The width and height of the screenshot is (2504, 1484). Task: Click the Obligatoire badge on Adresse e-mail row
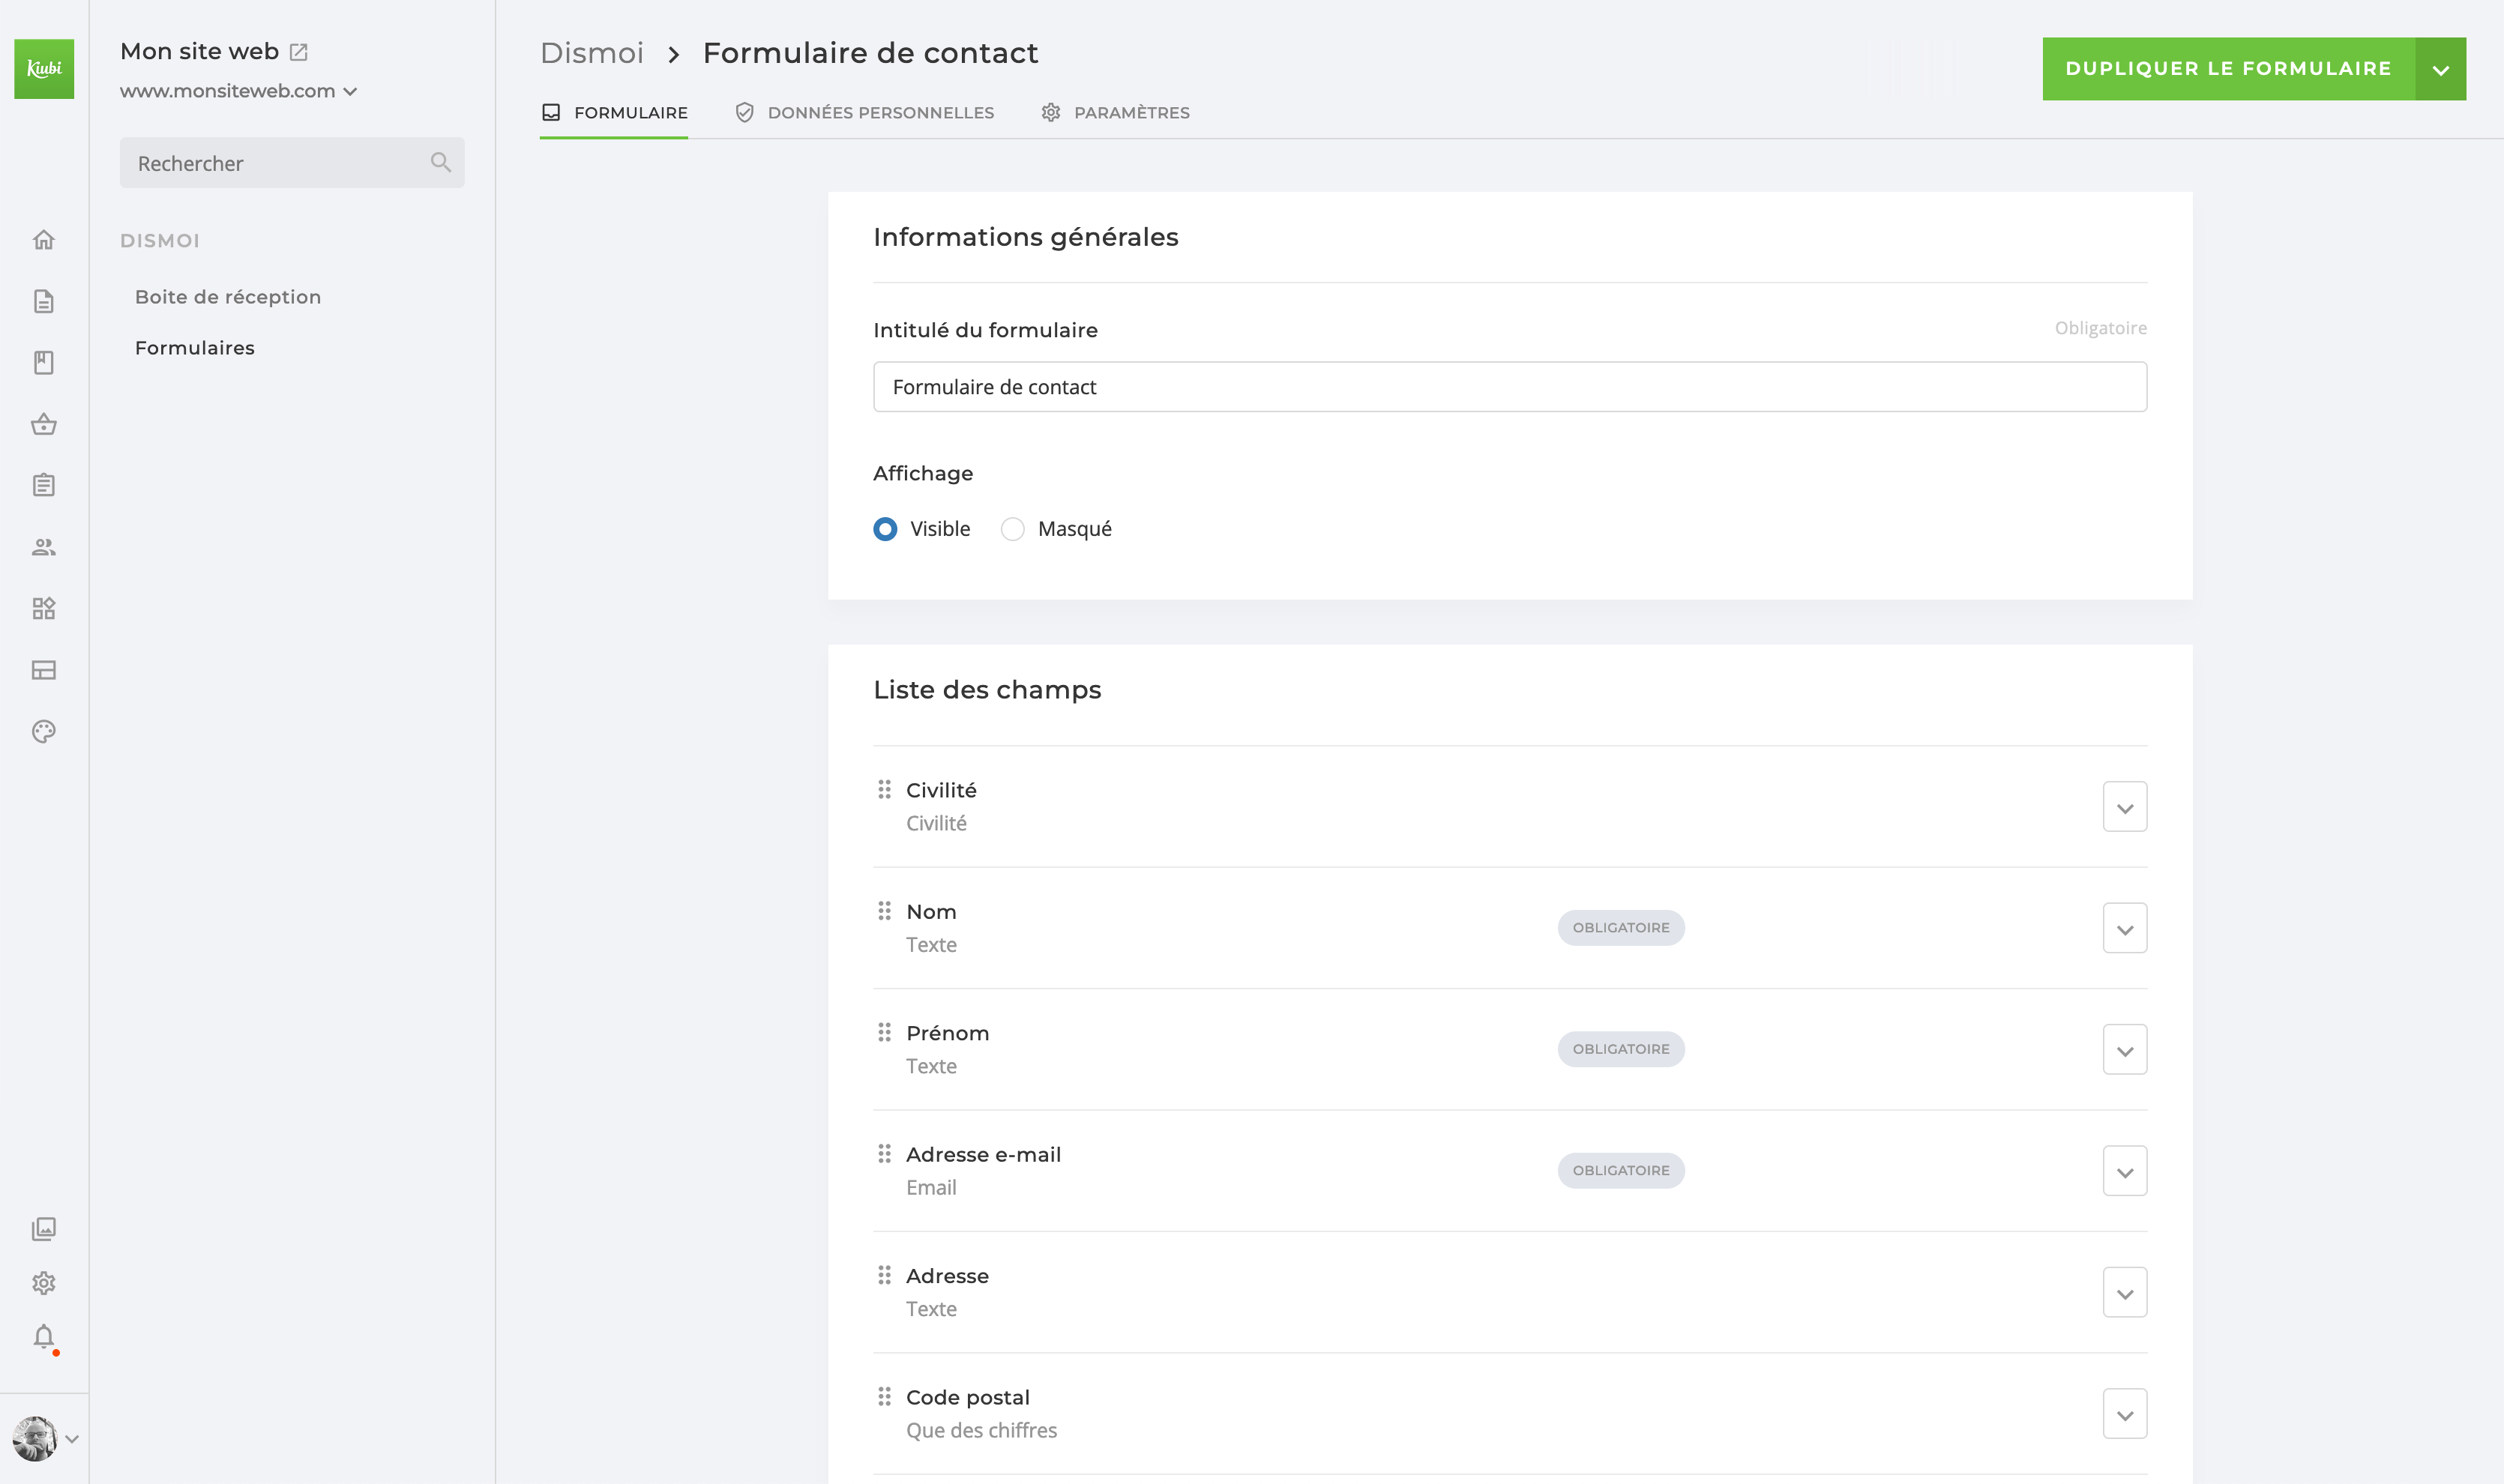1621,1170
